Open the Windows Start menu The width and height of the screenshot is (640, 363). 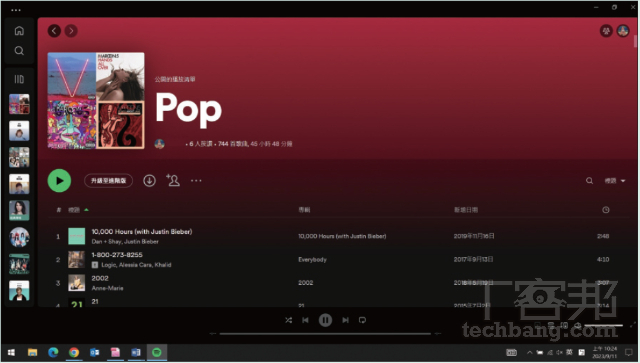(11, 352)
